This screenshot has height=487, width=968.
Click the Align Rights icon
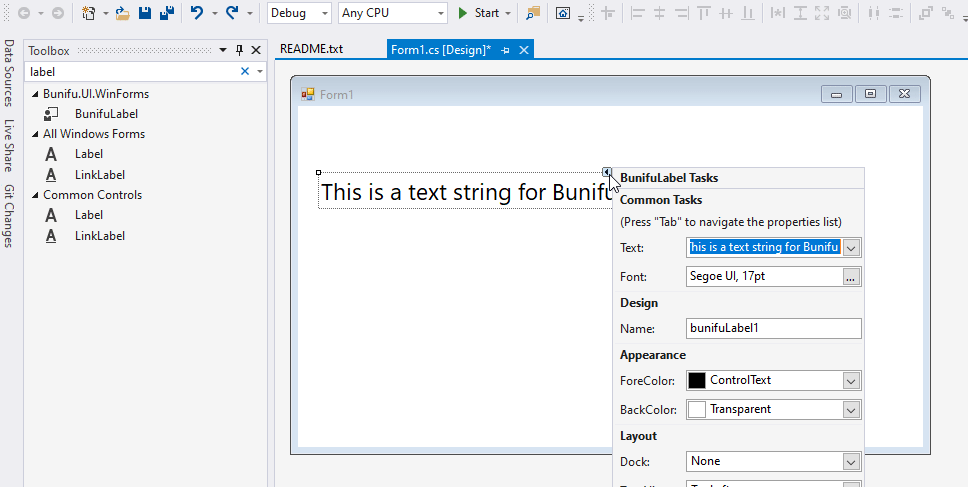click(x=682, y=13)
